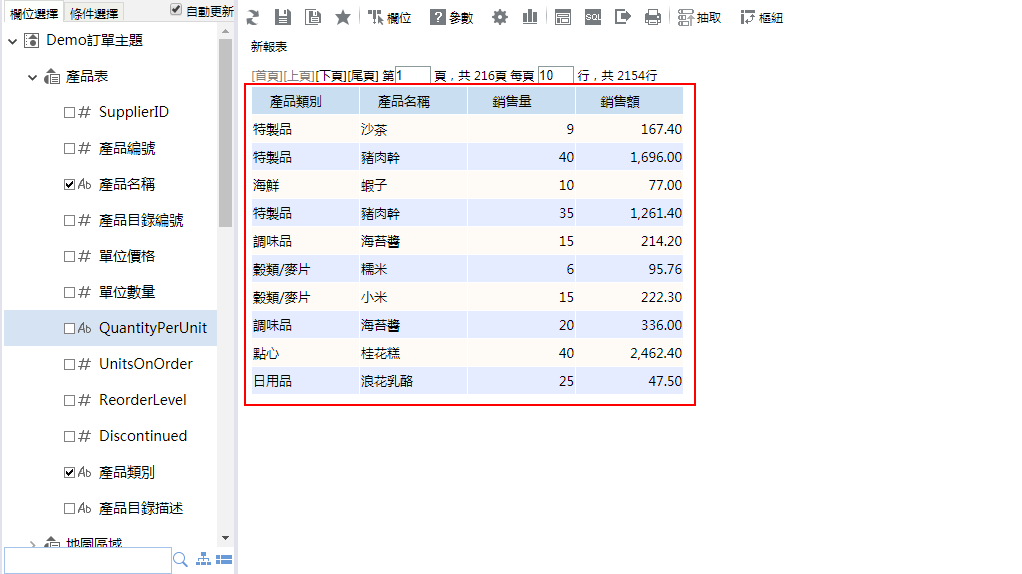Check the SupplierID field checkbox
Screen dimensions: 1022x574
(69, 113)
